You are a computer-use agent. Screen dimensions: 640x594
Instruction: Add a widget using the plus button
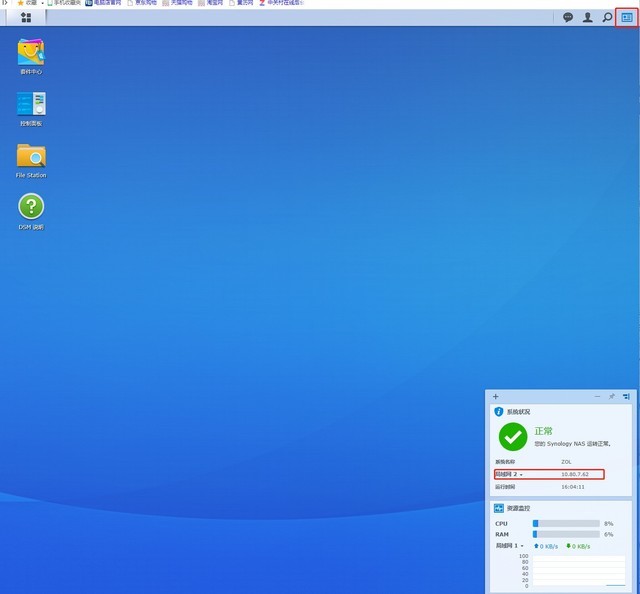495,397
